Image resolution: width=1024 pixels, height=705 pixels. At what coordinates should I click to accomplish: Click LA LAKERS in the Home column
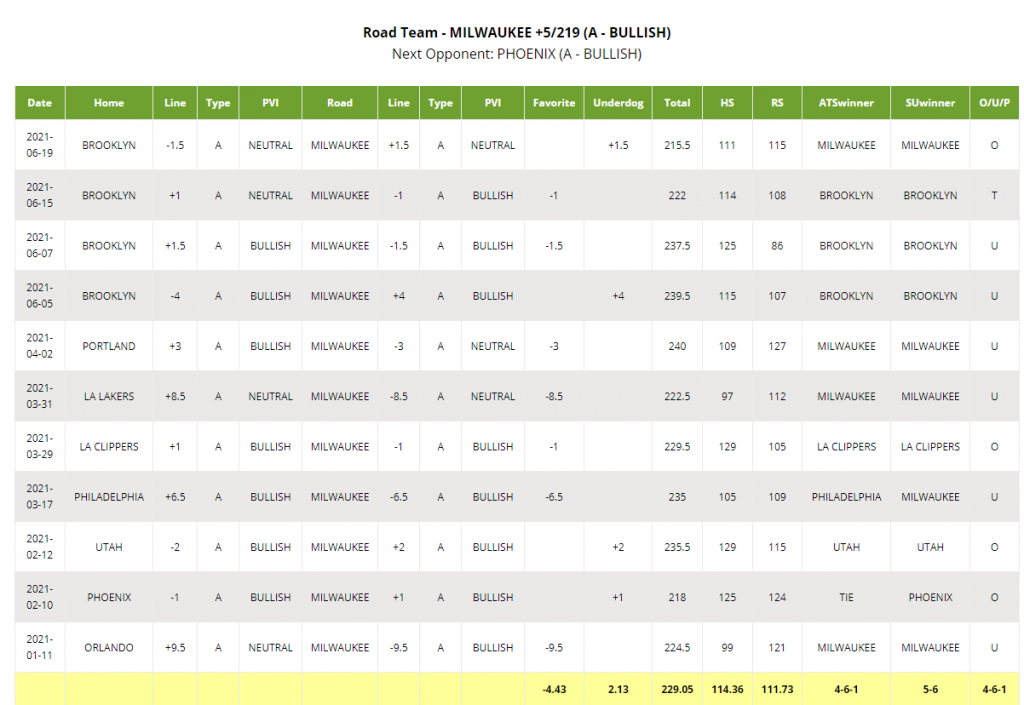click(109, 396)
